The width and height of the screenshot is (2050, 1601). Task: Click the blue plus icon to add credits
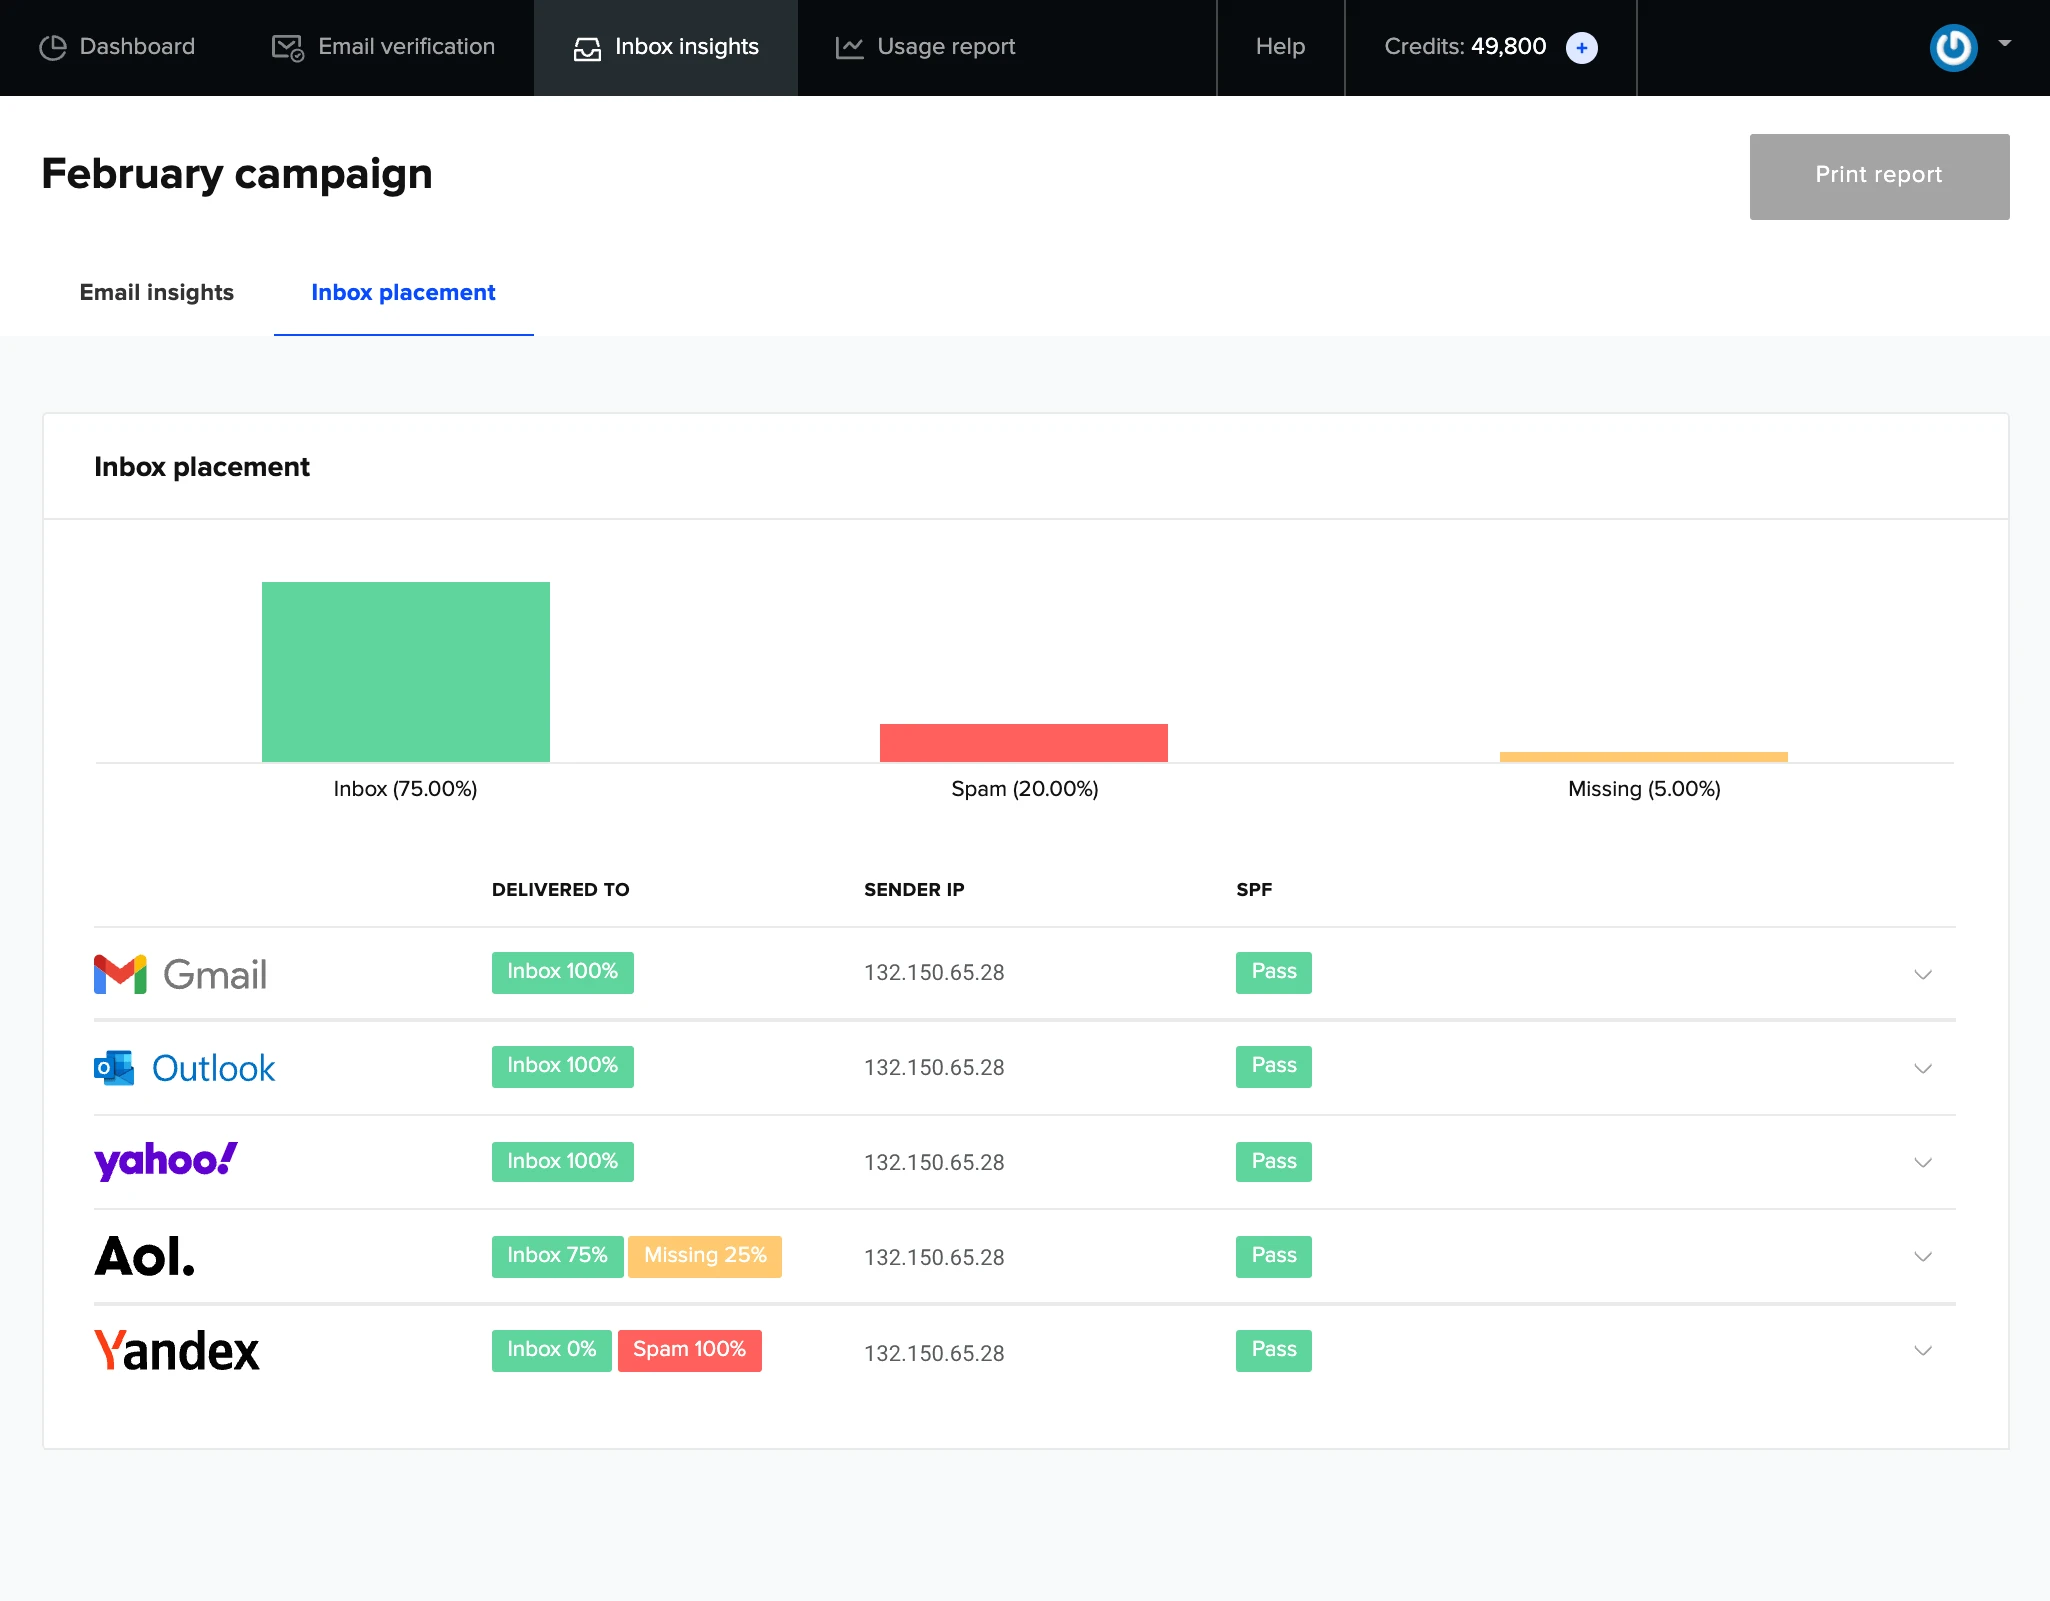click(x=1581, y=47)
